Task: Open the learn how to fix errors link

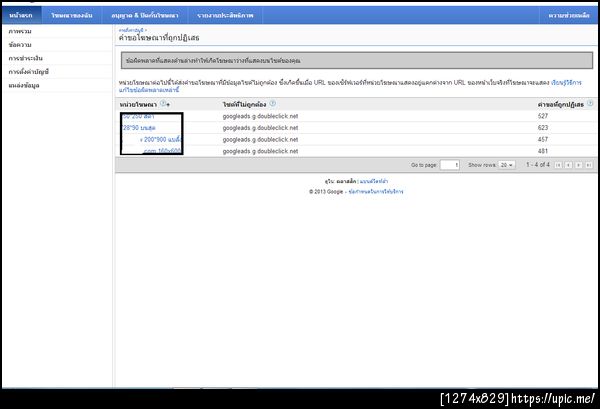Action: 566,83
